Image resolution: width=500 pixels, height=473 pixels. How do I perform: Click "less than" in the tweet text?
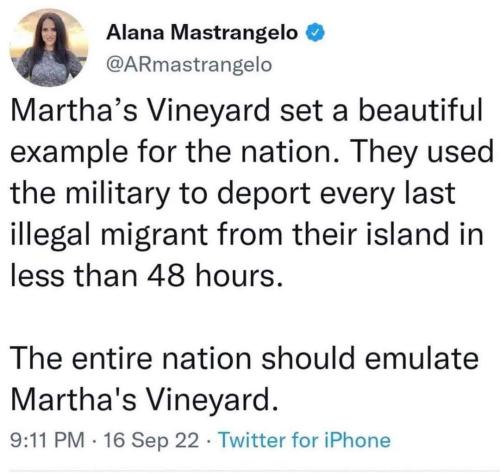pyautogui.click(x=74, y=276)
